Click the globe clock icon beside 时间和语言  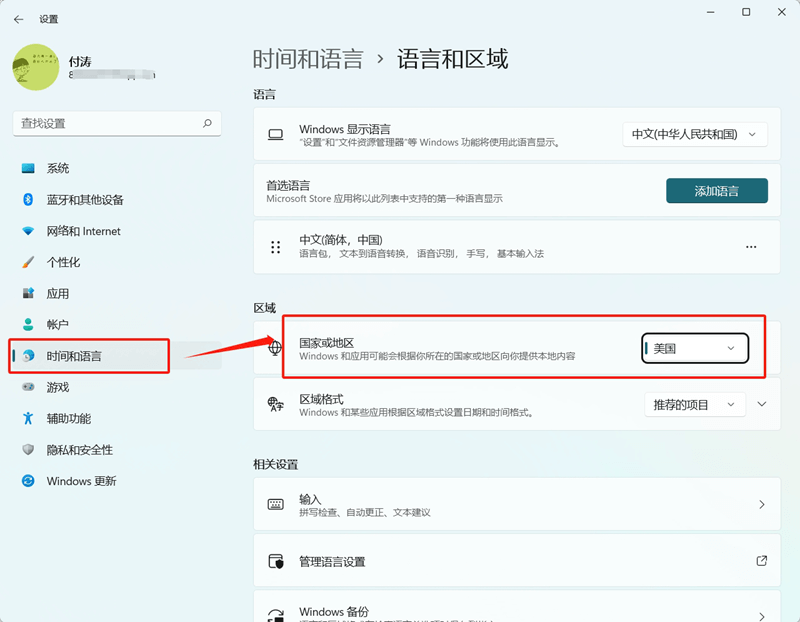[x=28, y=356]
